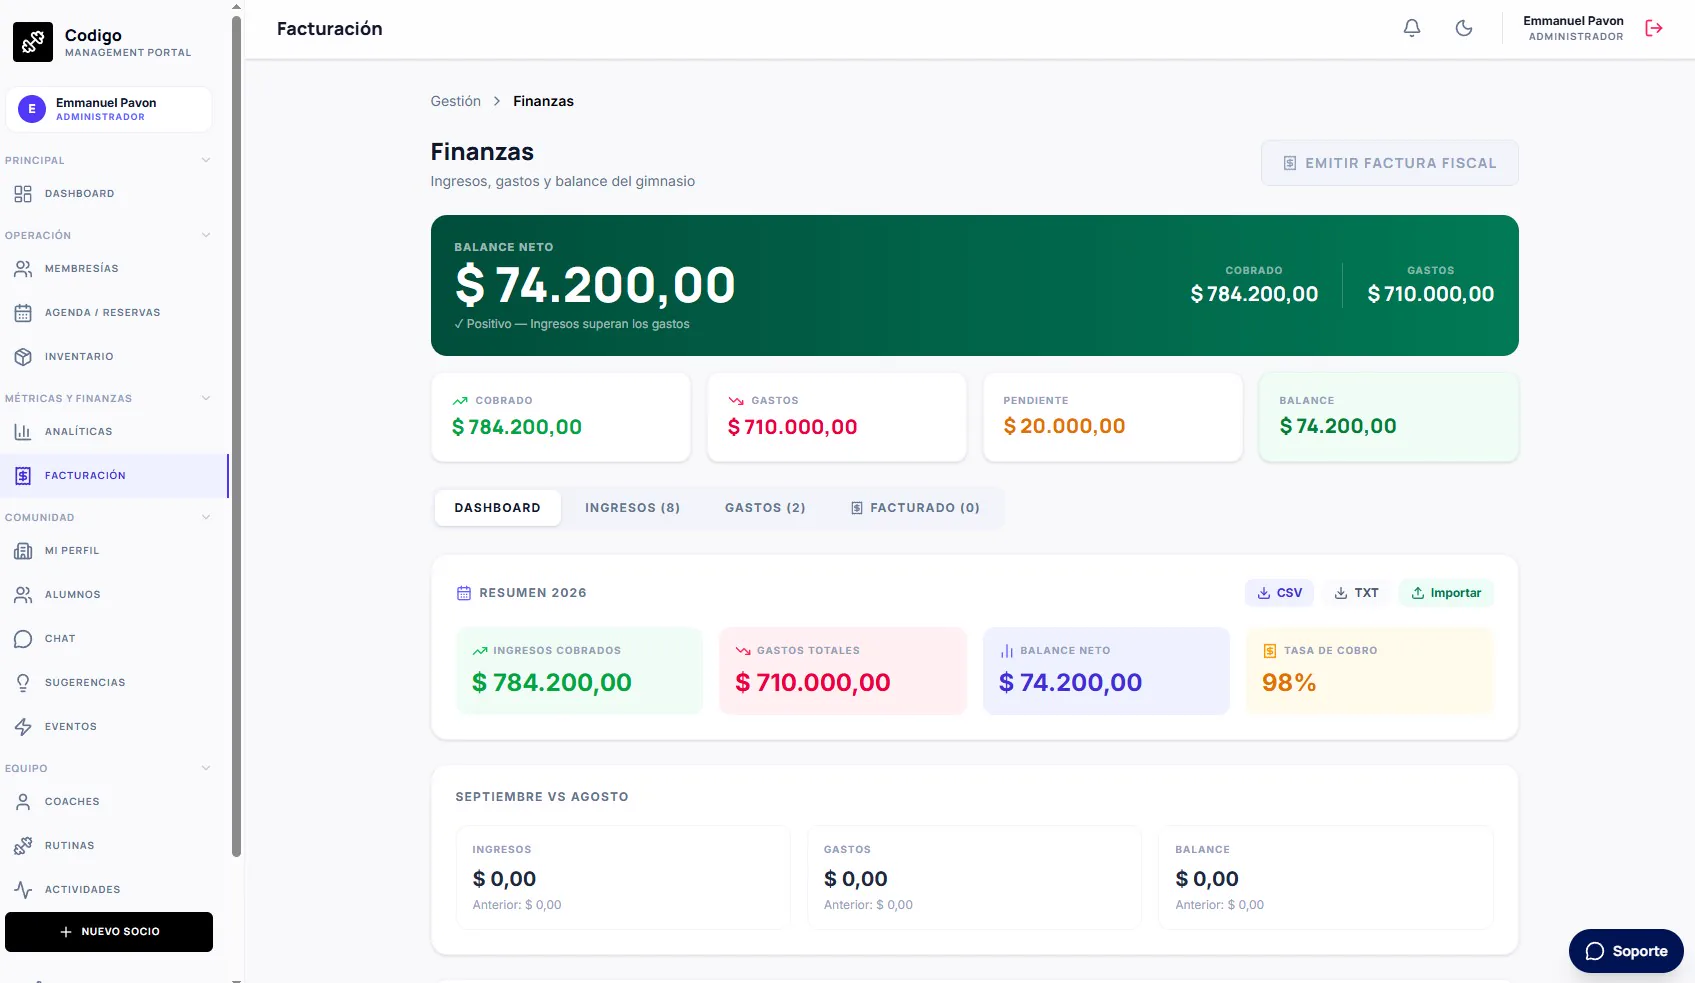Switch to the Dashboard tab

(498, 508)
